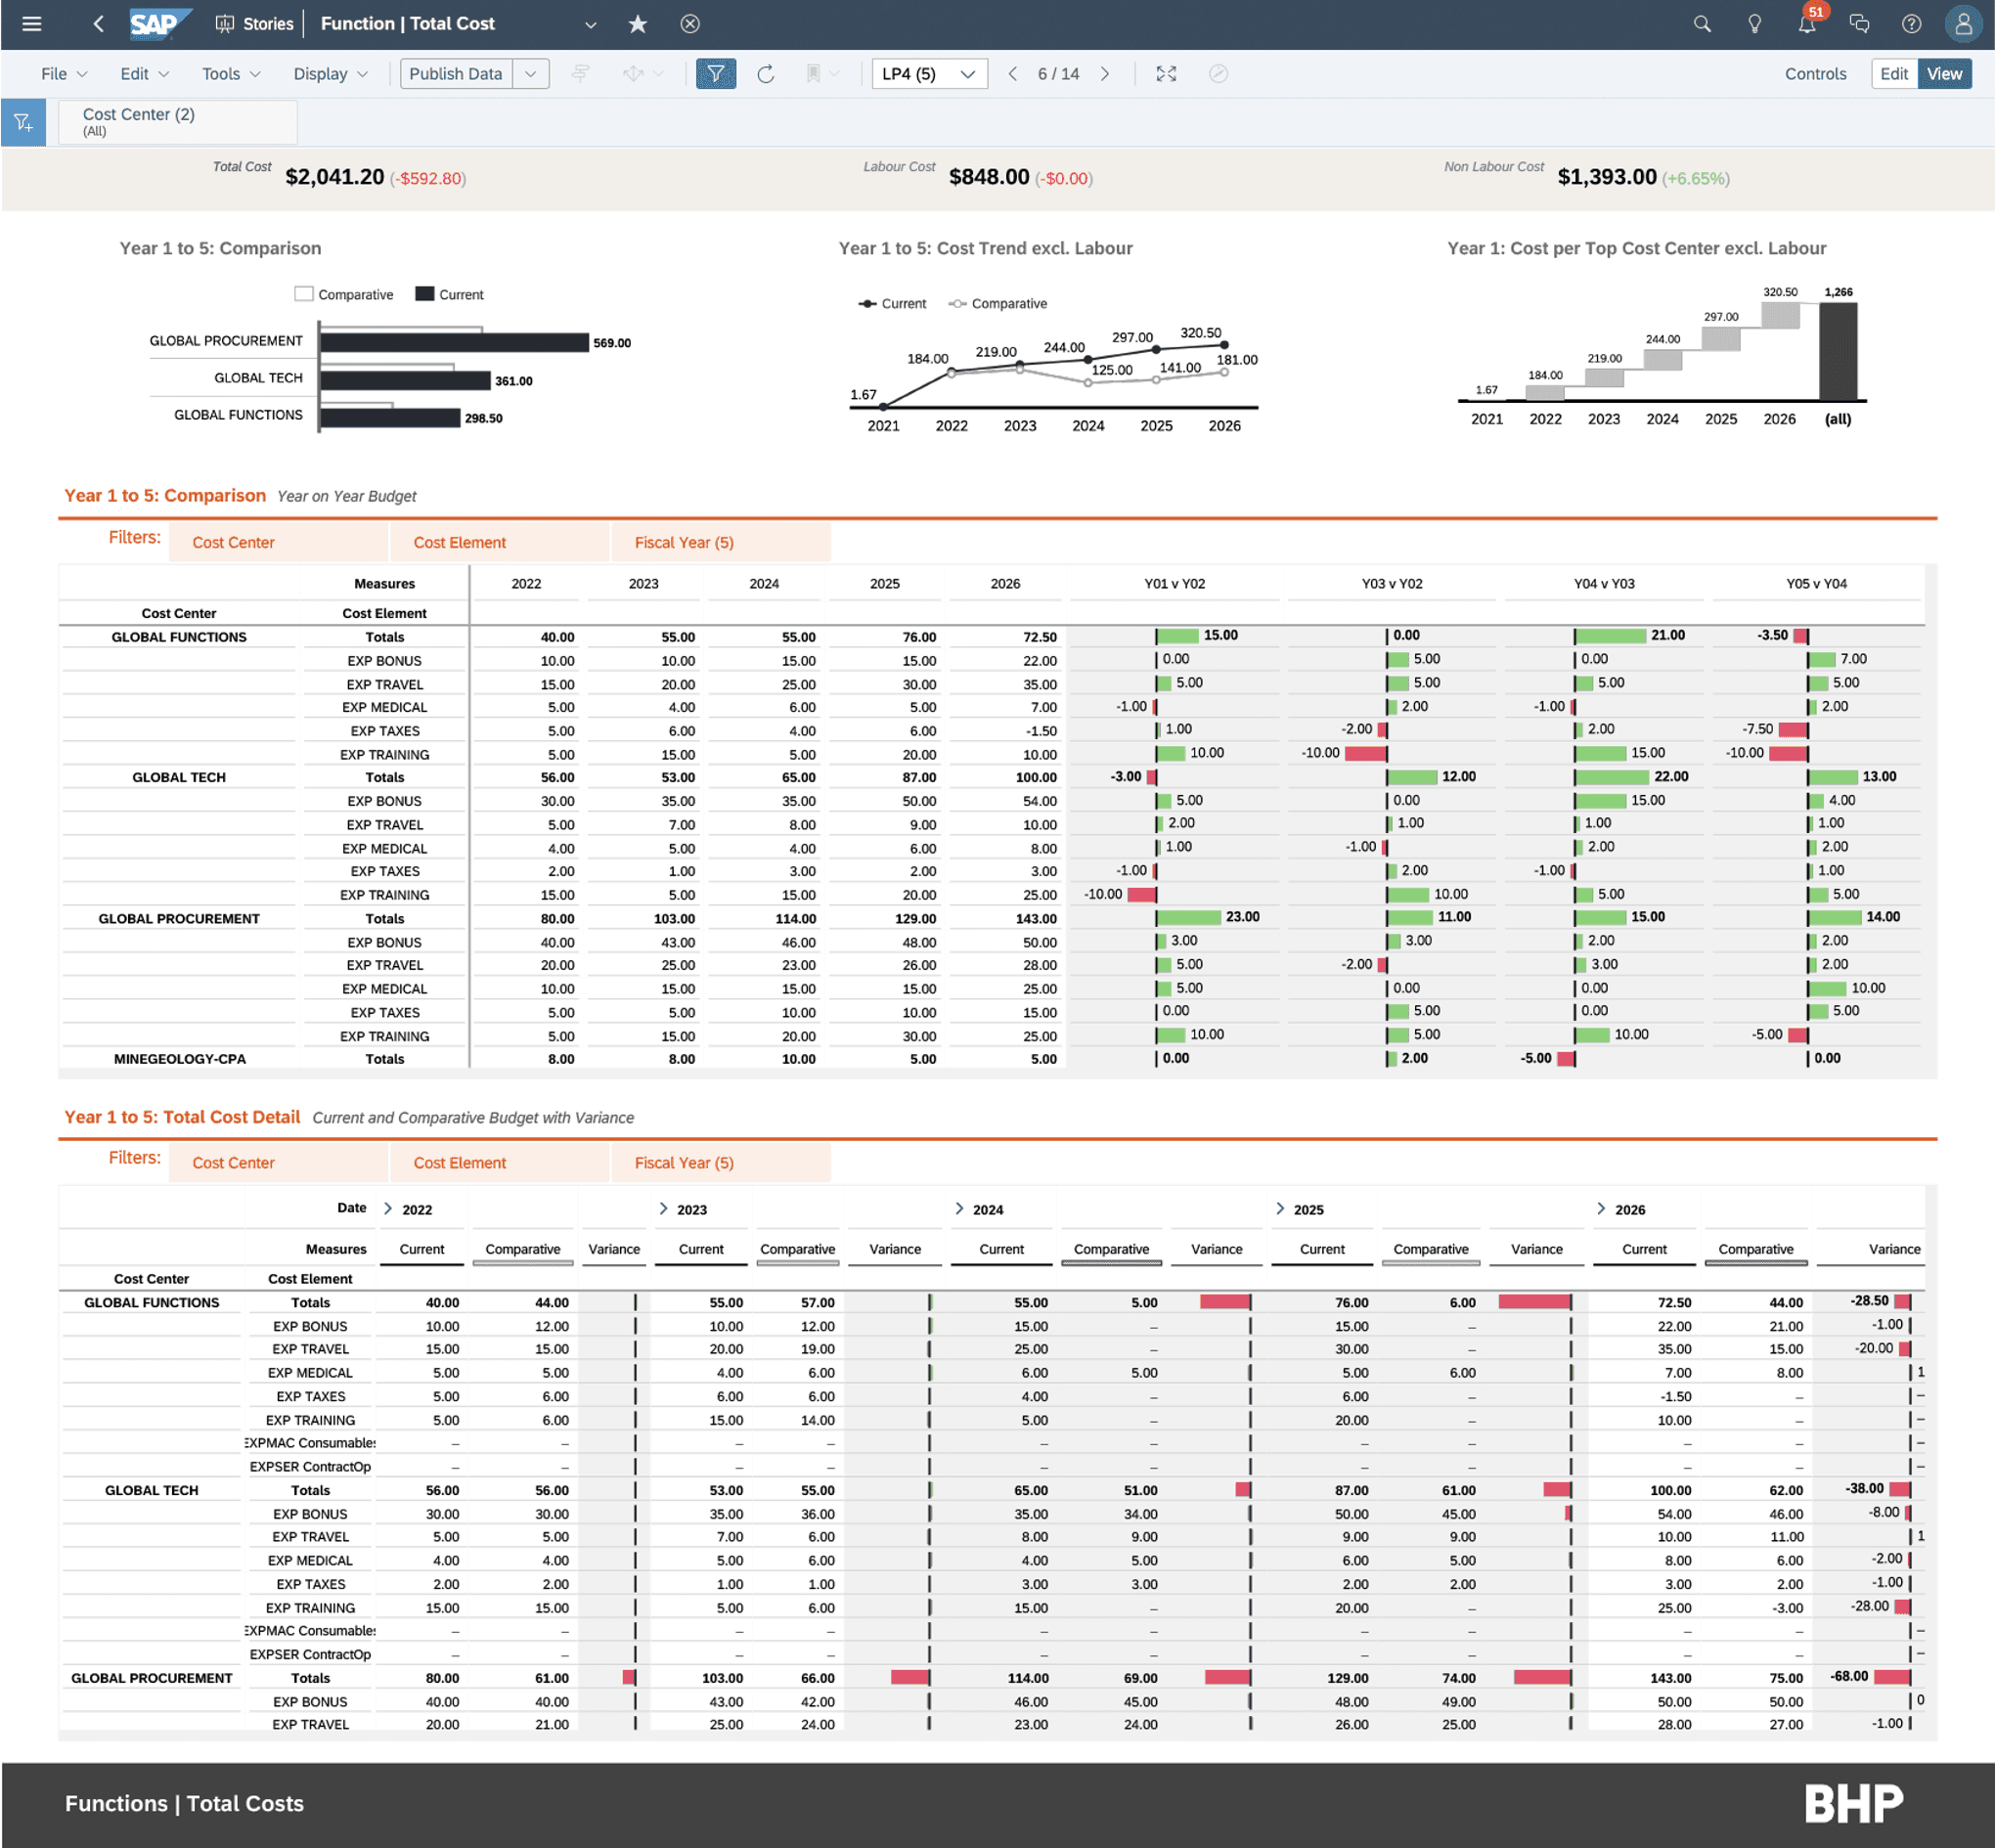Expand the 2023 date column
Screen dimensions: 1995x1848
663,1209
